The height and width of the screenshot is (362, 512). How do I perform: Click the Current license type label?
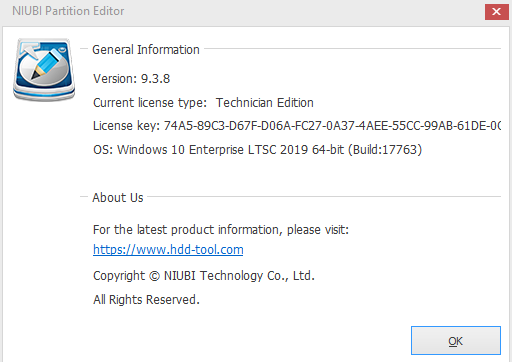click(150, 103)
